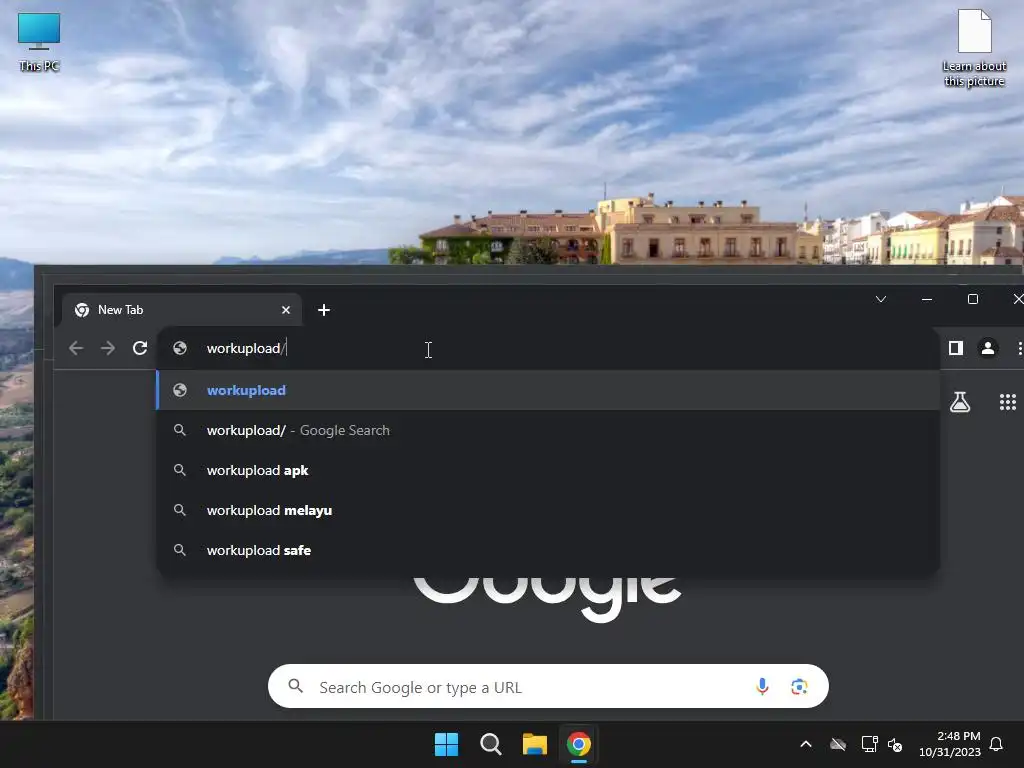1024x768 pixels.
Task: Maximize the Chrome window
Action: coord(972,299)
